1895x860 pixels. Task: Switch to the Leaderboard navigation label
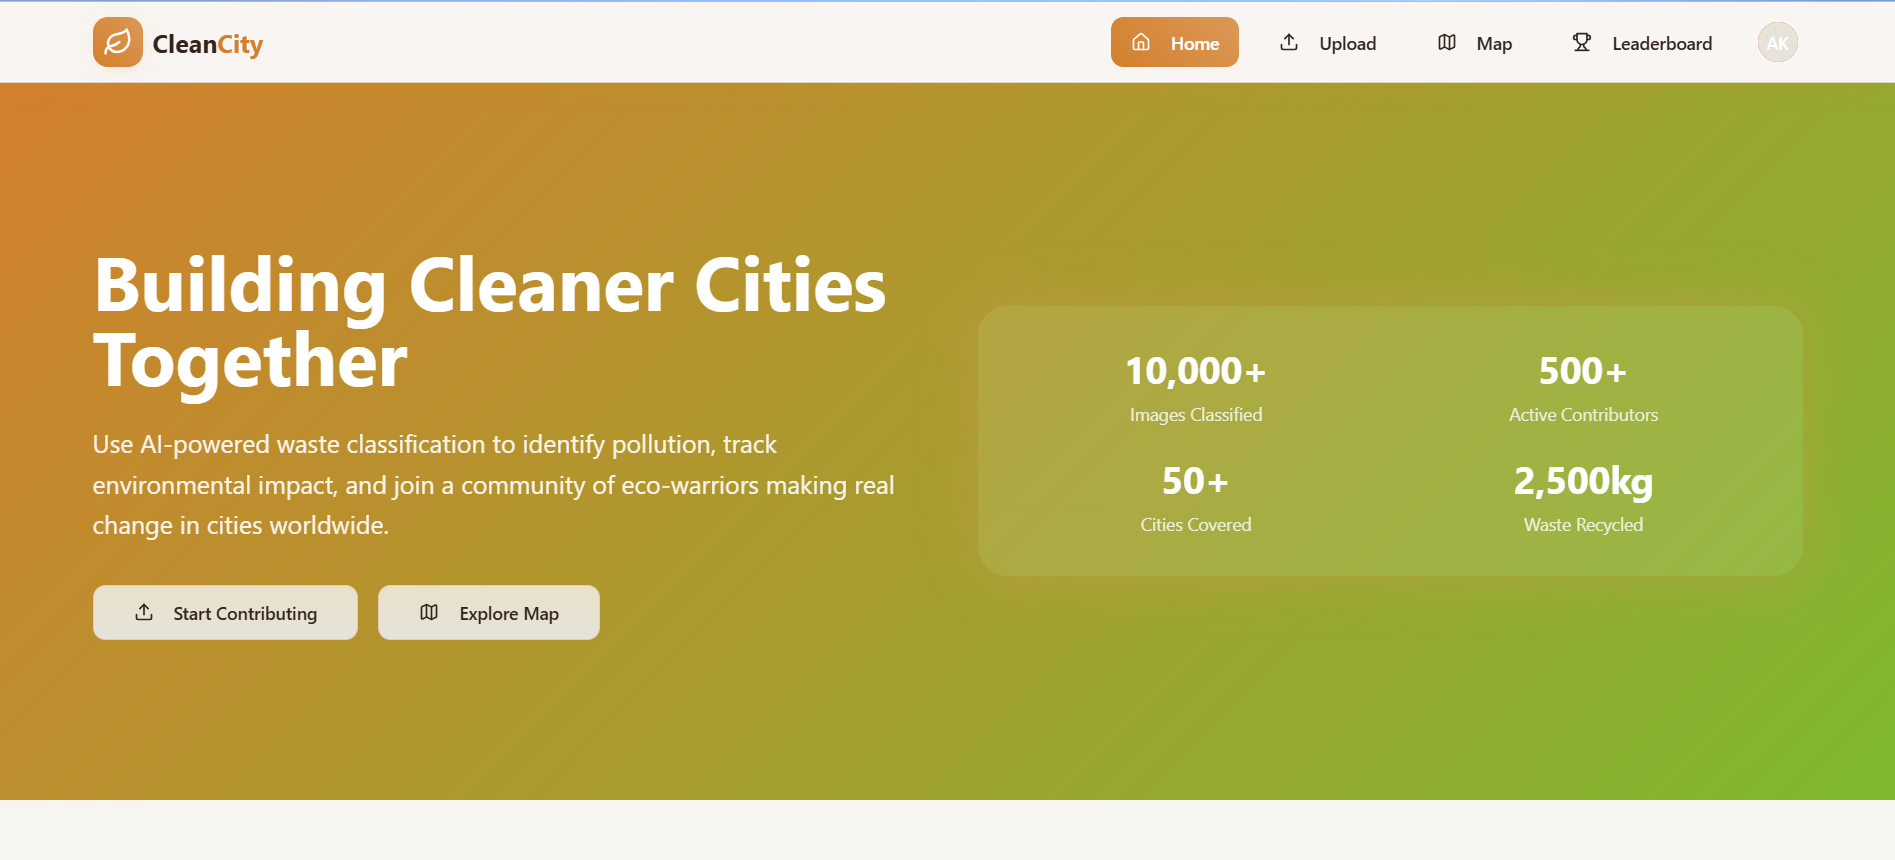(1661, 44)
